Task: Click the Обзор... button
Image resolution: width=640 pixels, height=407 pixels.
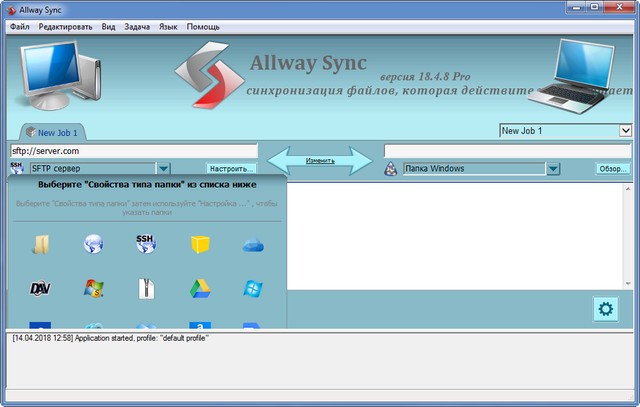Action: click(x=613, y=169)
